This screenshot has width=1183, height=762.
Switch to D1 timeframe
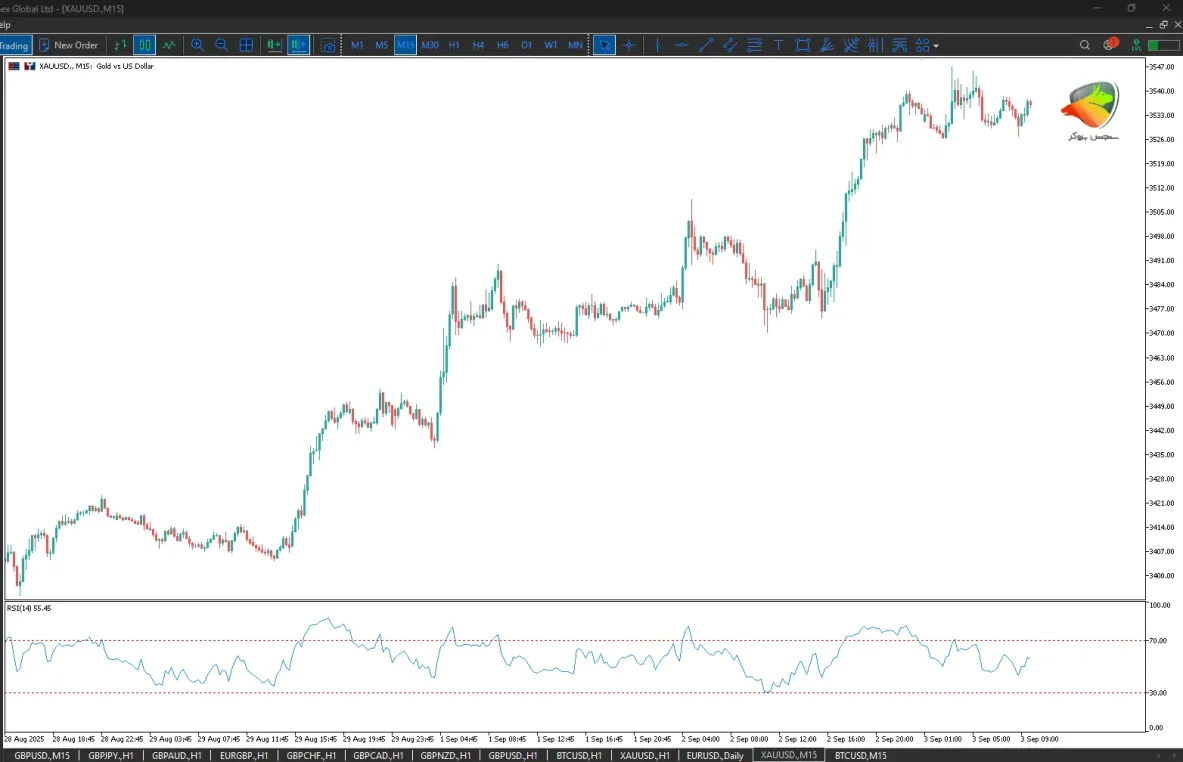pyautogui.click(x=527, y=45)
